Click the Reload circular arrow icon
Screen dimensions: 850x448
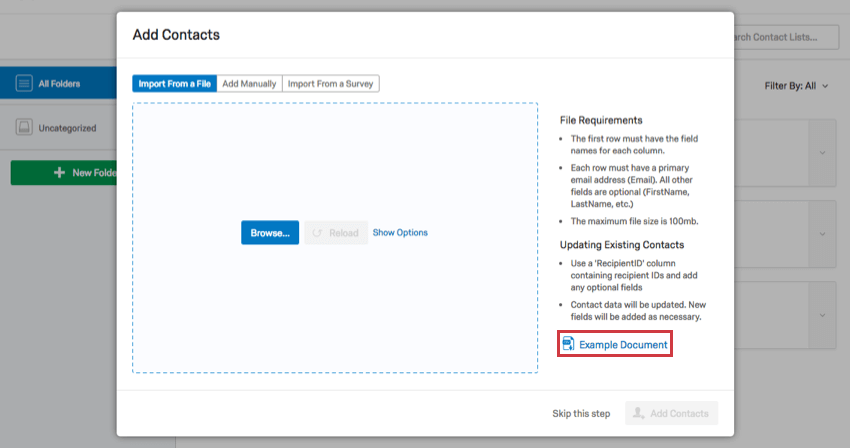tap(317, 233)
